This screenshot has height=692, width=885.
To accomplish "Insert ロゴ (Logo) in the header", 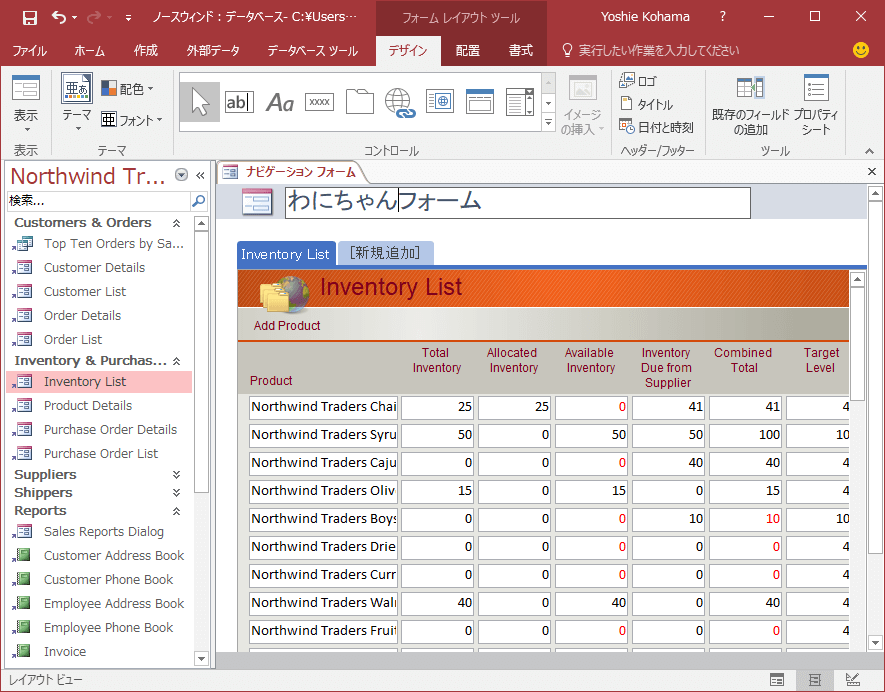I will (638, 81).
